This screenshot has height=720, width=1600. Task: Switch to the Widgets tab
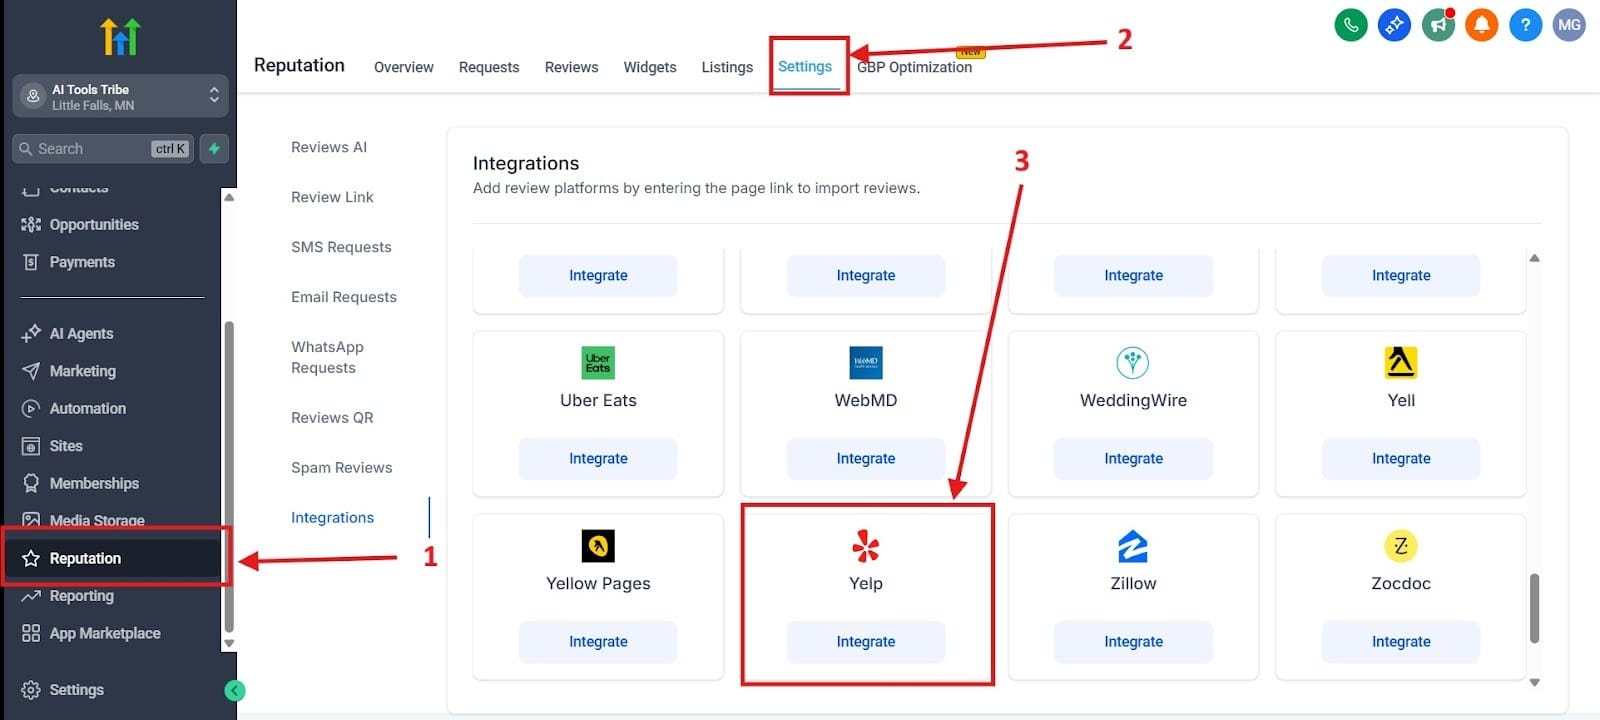click(x=650, y=67)
